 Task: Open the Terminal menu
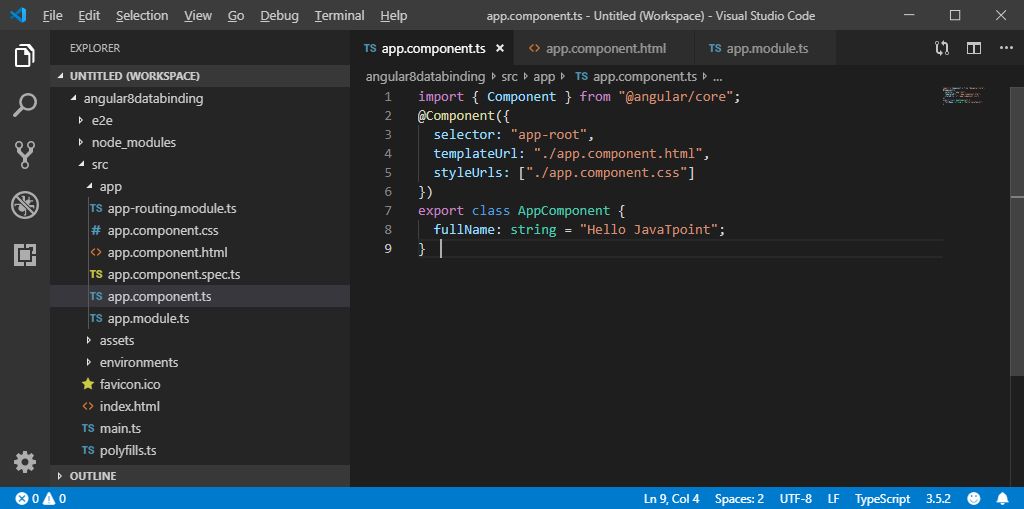pyautogui.click(x=338, y=15)
